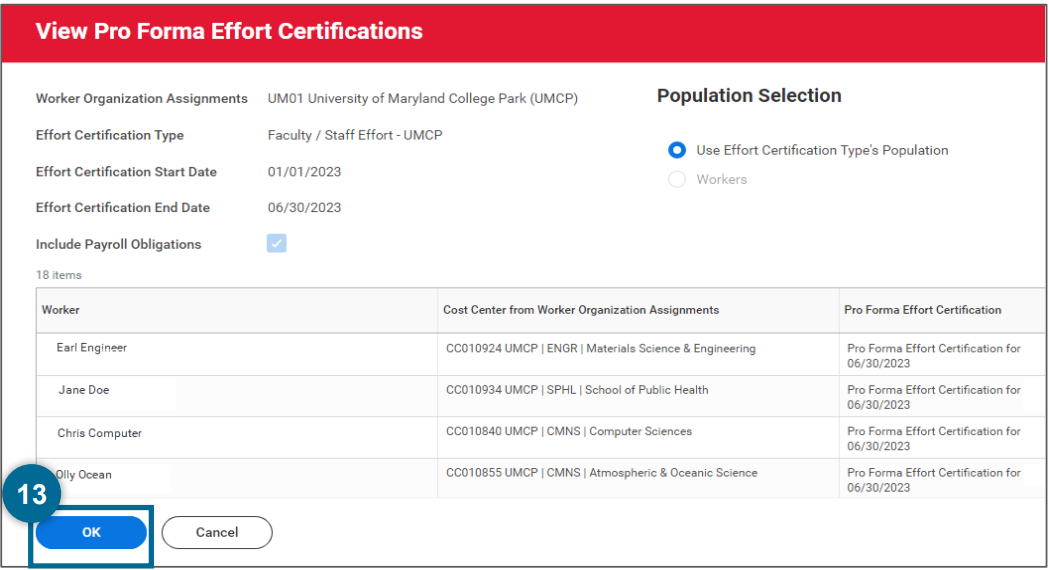Image resolution: width=1049 pixels, height=570 pixels.
Task: Select worker Chris Computer
Action: (x=100, y=433)
